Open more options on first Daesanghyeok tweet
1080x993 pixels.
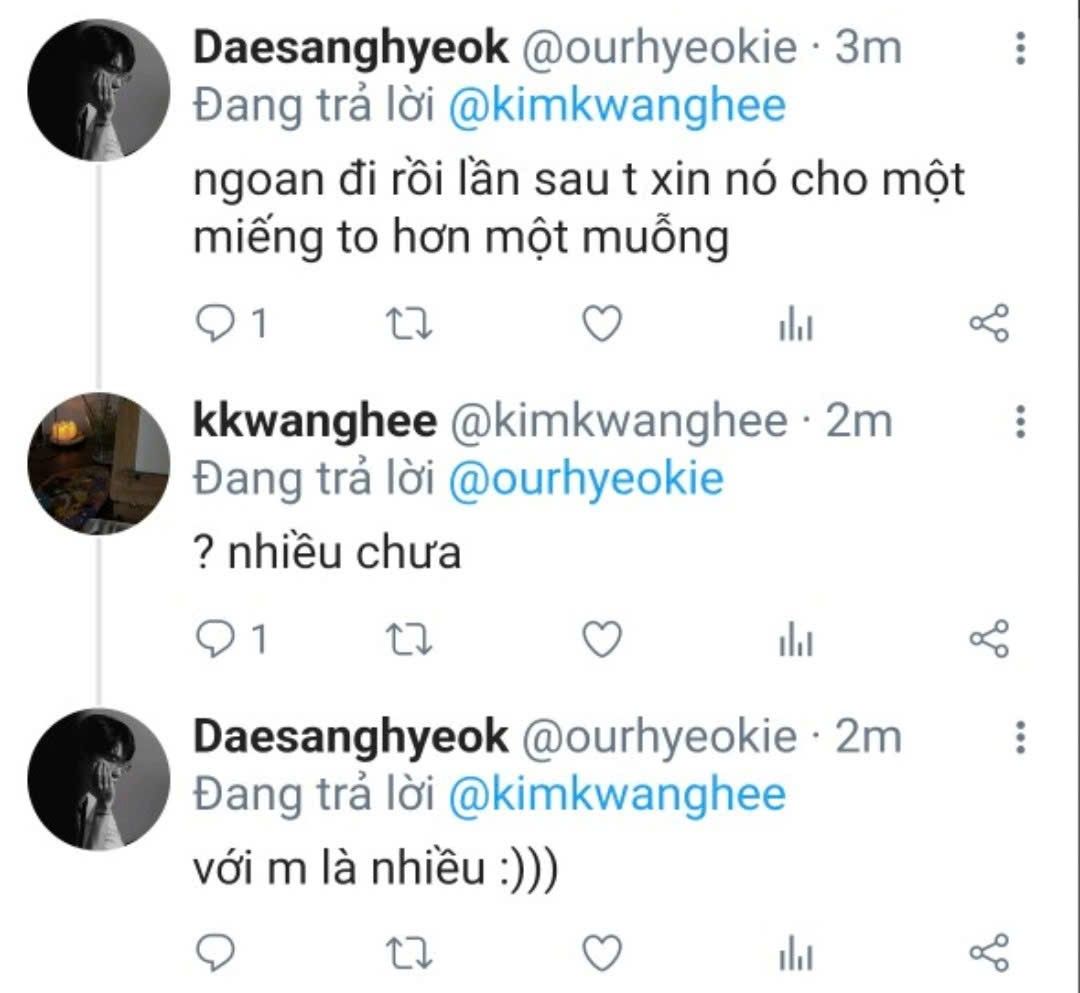click(1020, 48)
